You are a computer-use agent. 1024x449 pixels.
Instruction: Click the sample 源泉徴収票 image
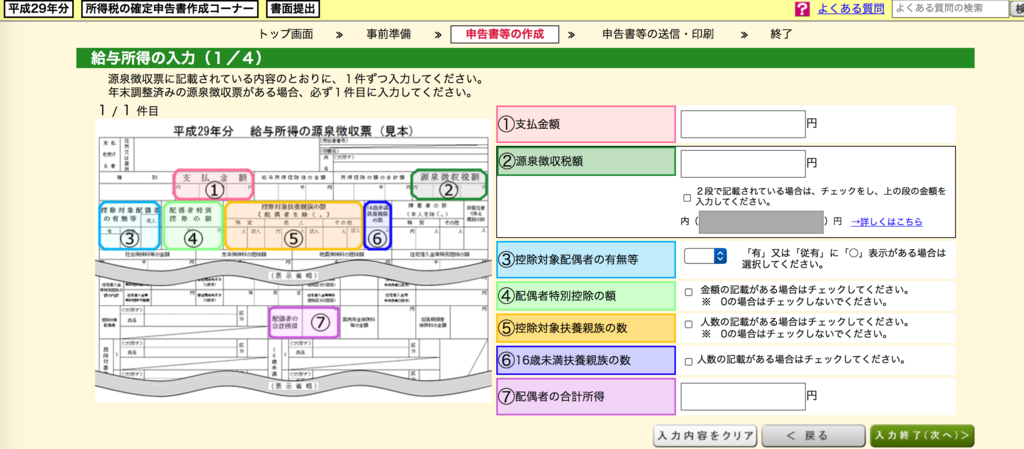[x=293, y=260]
